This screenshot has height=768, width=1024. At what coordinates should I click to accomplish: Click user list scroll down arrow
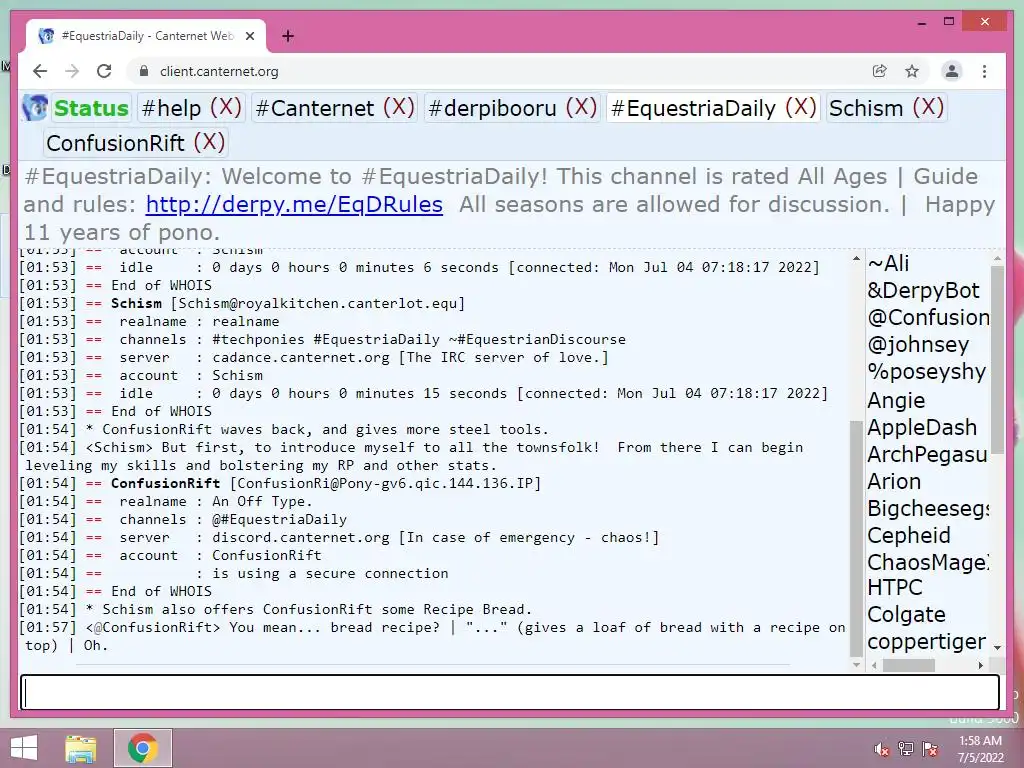coord(997,647)
